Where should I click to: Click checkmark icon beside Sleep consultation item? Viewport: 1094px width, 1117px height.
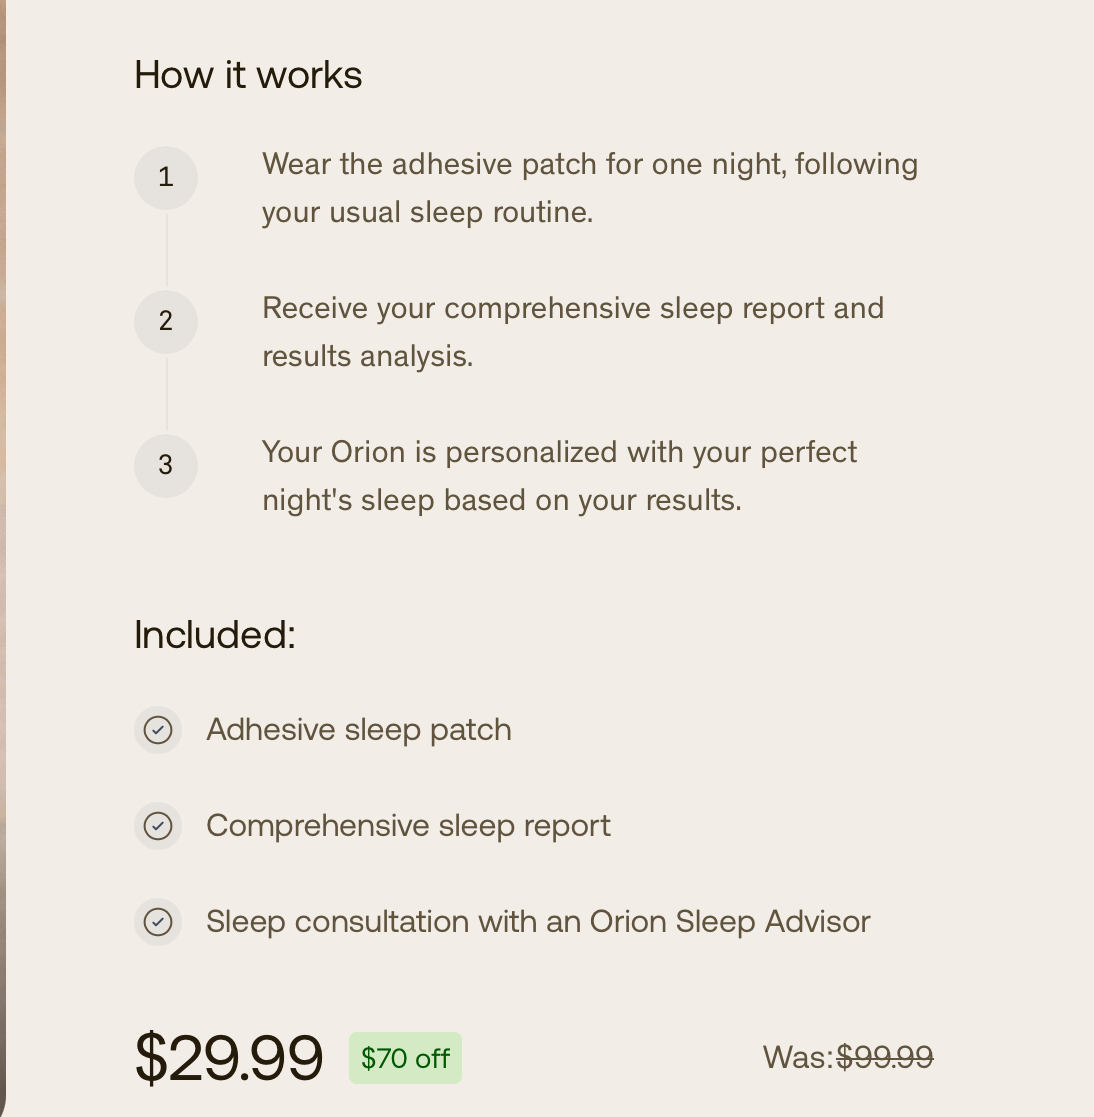click(x=158, y=922)
